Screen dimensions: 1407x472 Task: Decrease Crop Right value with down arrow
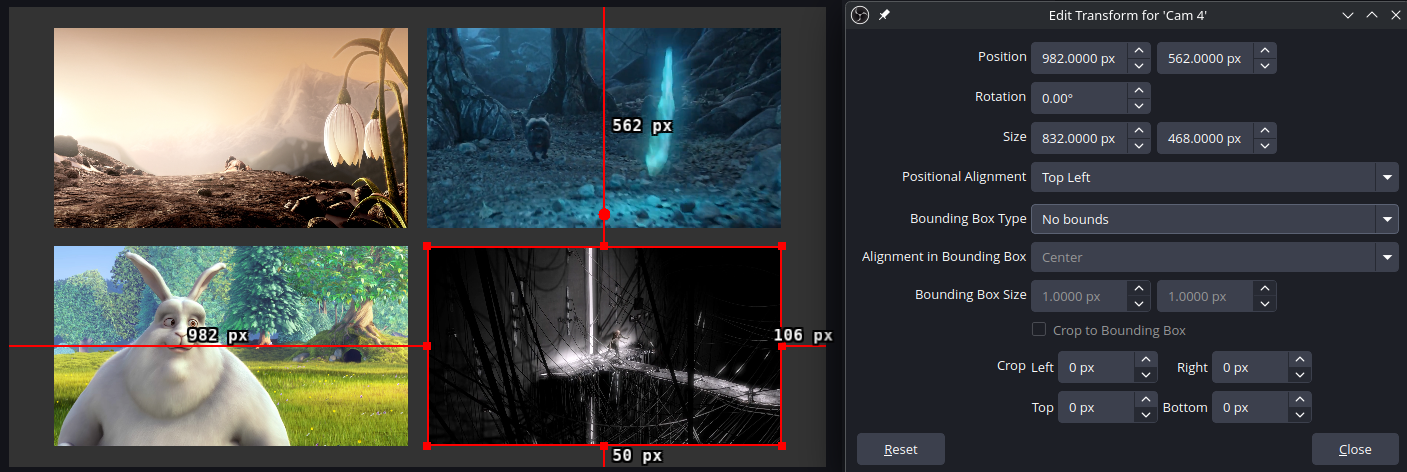pyautogui.click(x=1299, y=375)
